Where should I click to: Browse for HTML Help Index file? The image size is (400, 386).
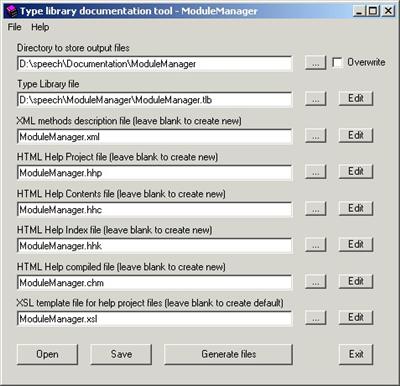coord(315,245)
